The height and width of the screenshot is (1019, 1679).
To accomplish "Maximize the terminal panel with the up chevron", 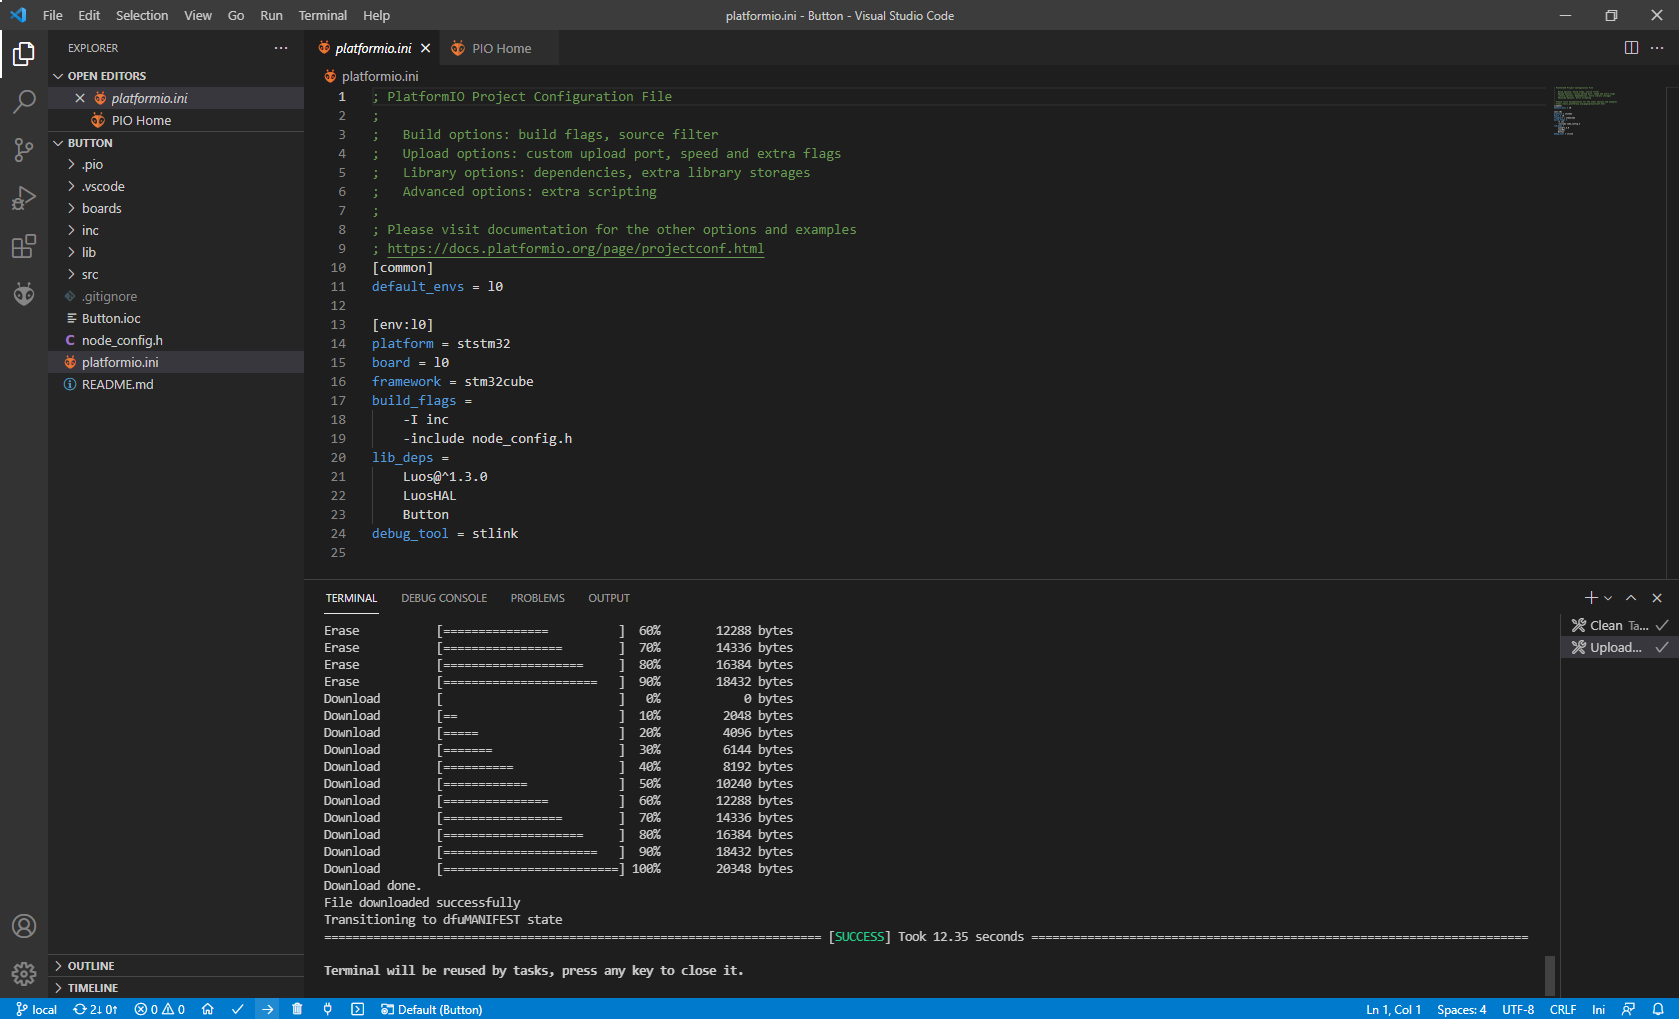I will (x=1631, y=598).
